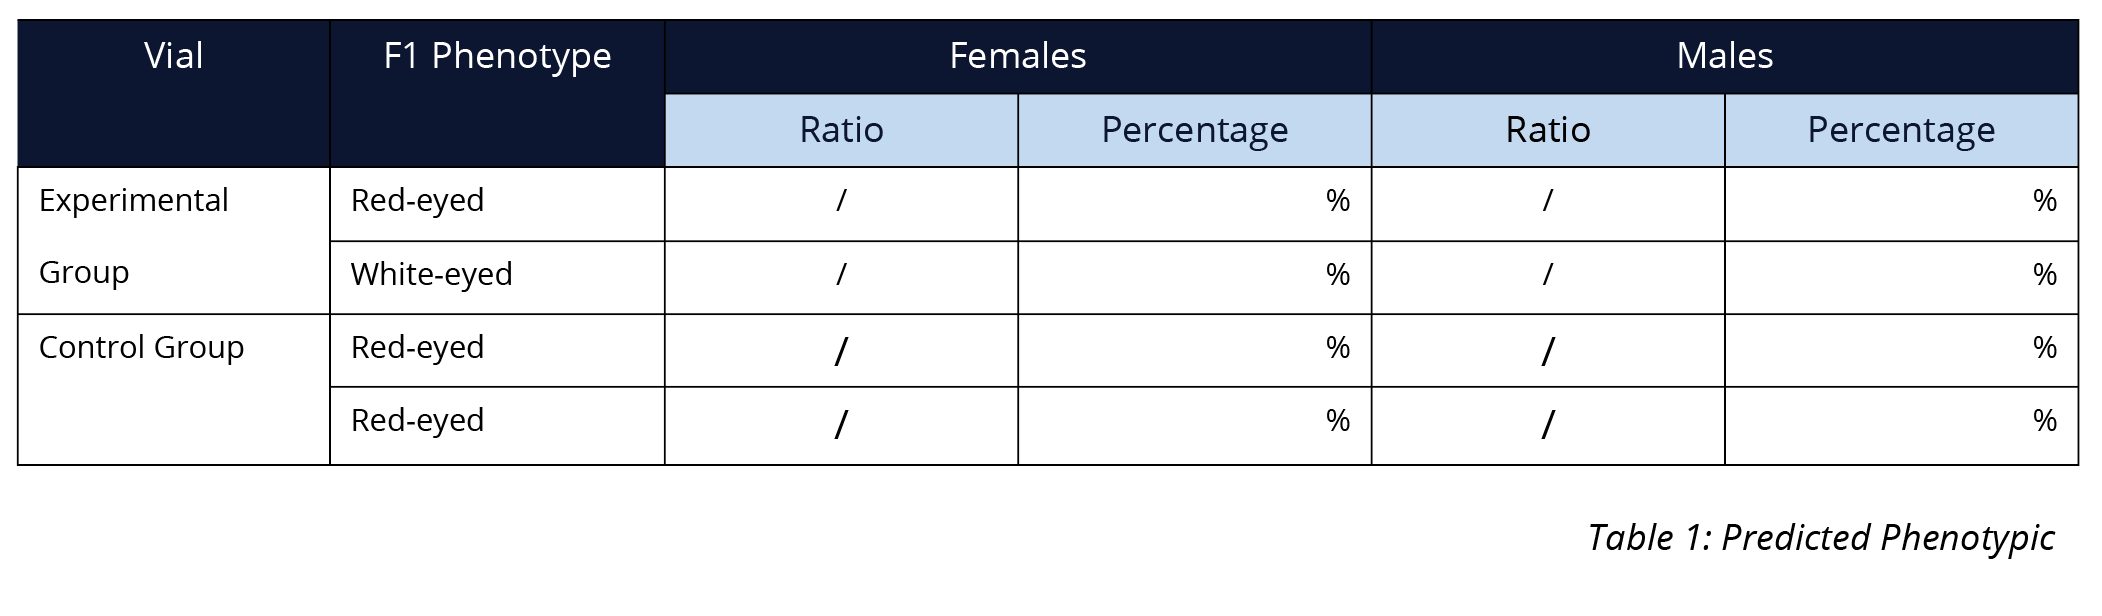Click the Vial column header
The height and width of the screenshot is (616, 2102).
click(174, 93)
